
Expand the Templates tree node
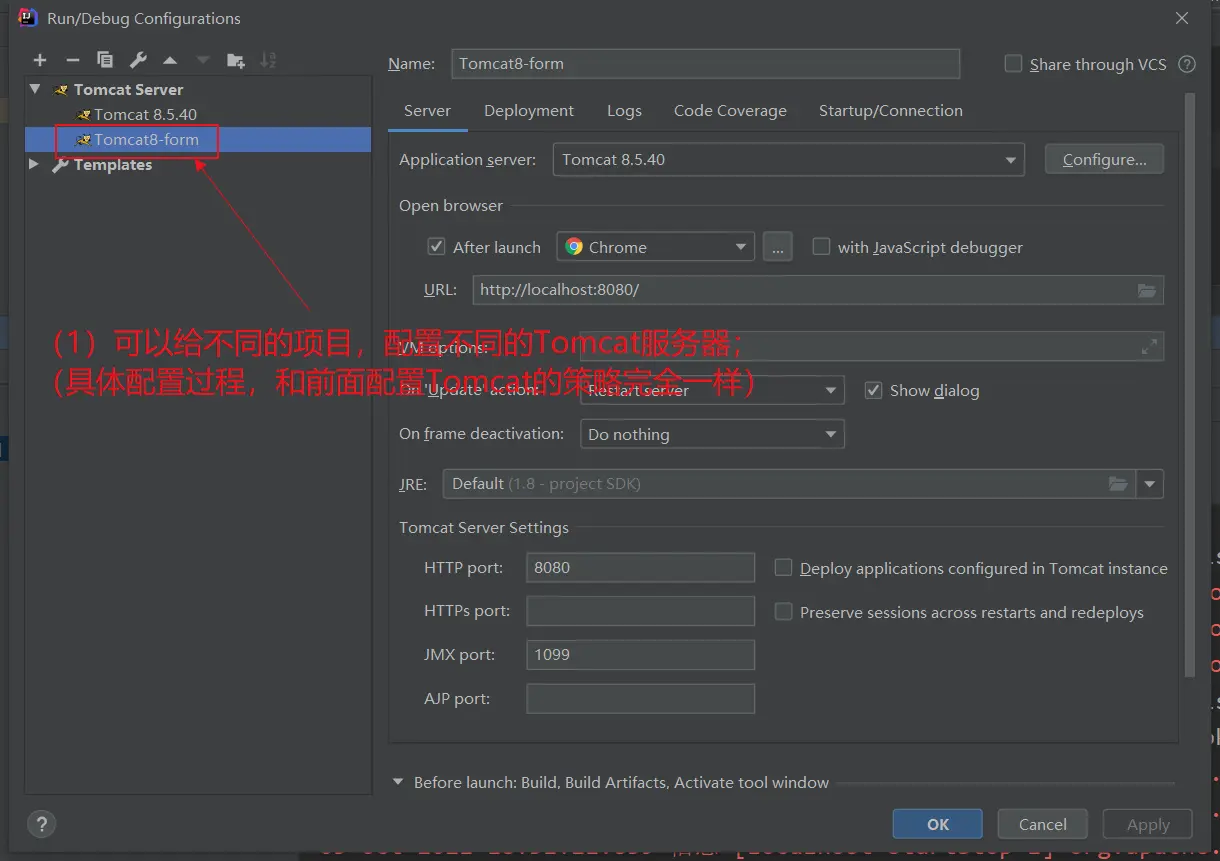pos(34,164)
